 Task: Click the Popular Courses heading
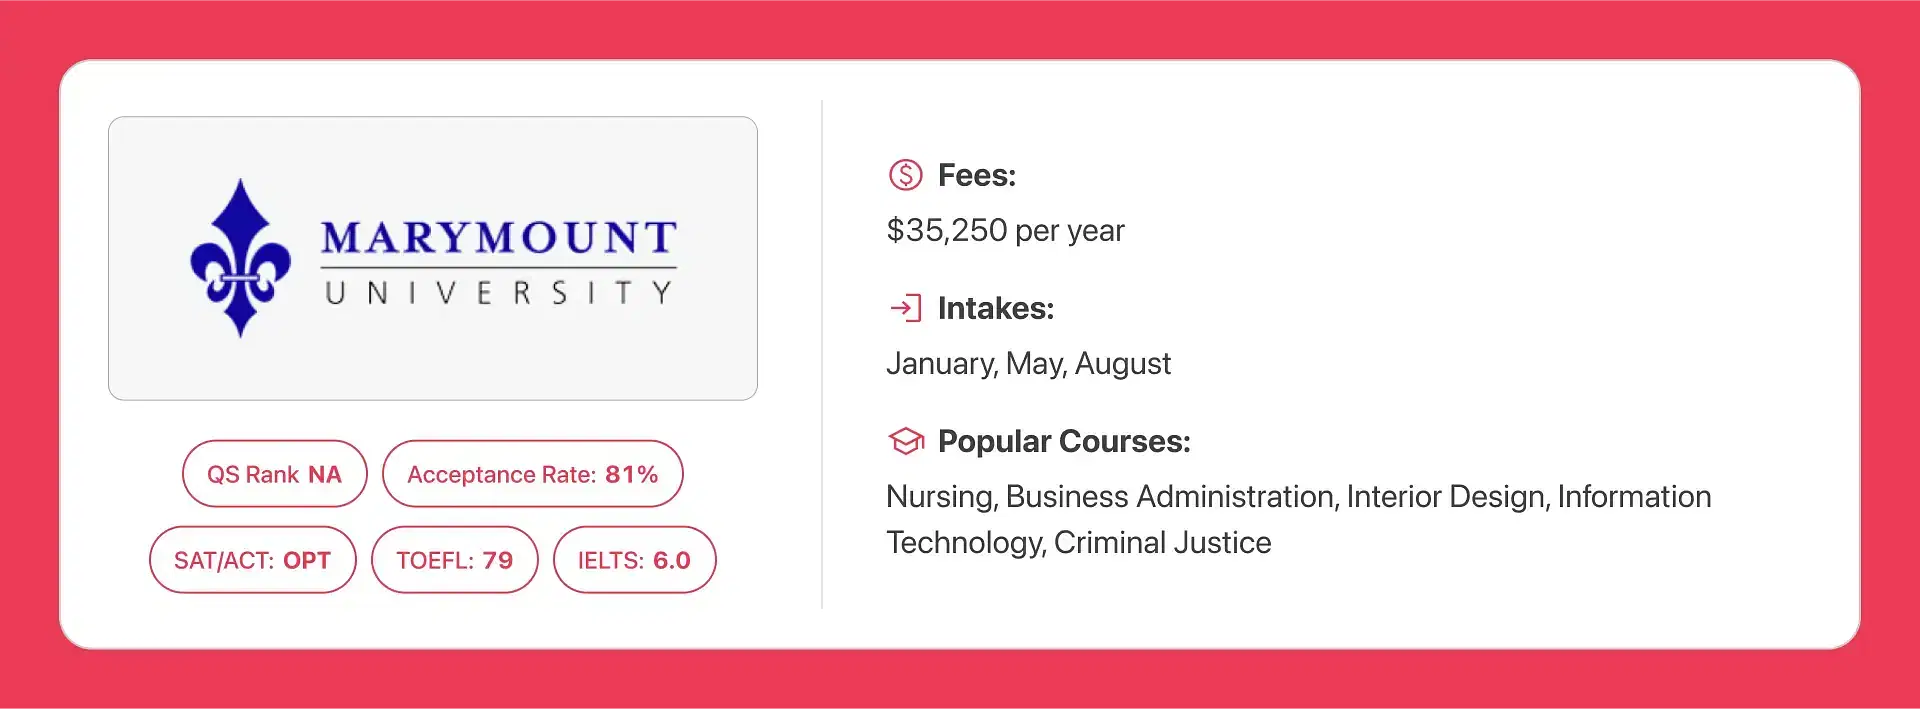[x=1064, y=441]
